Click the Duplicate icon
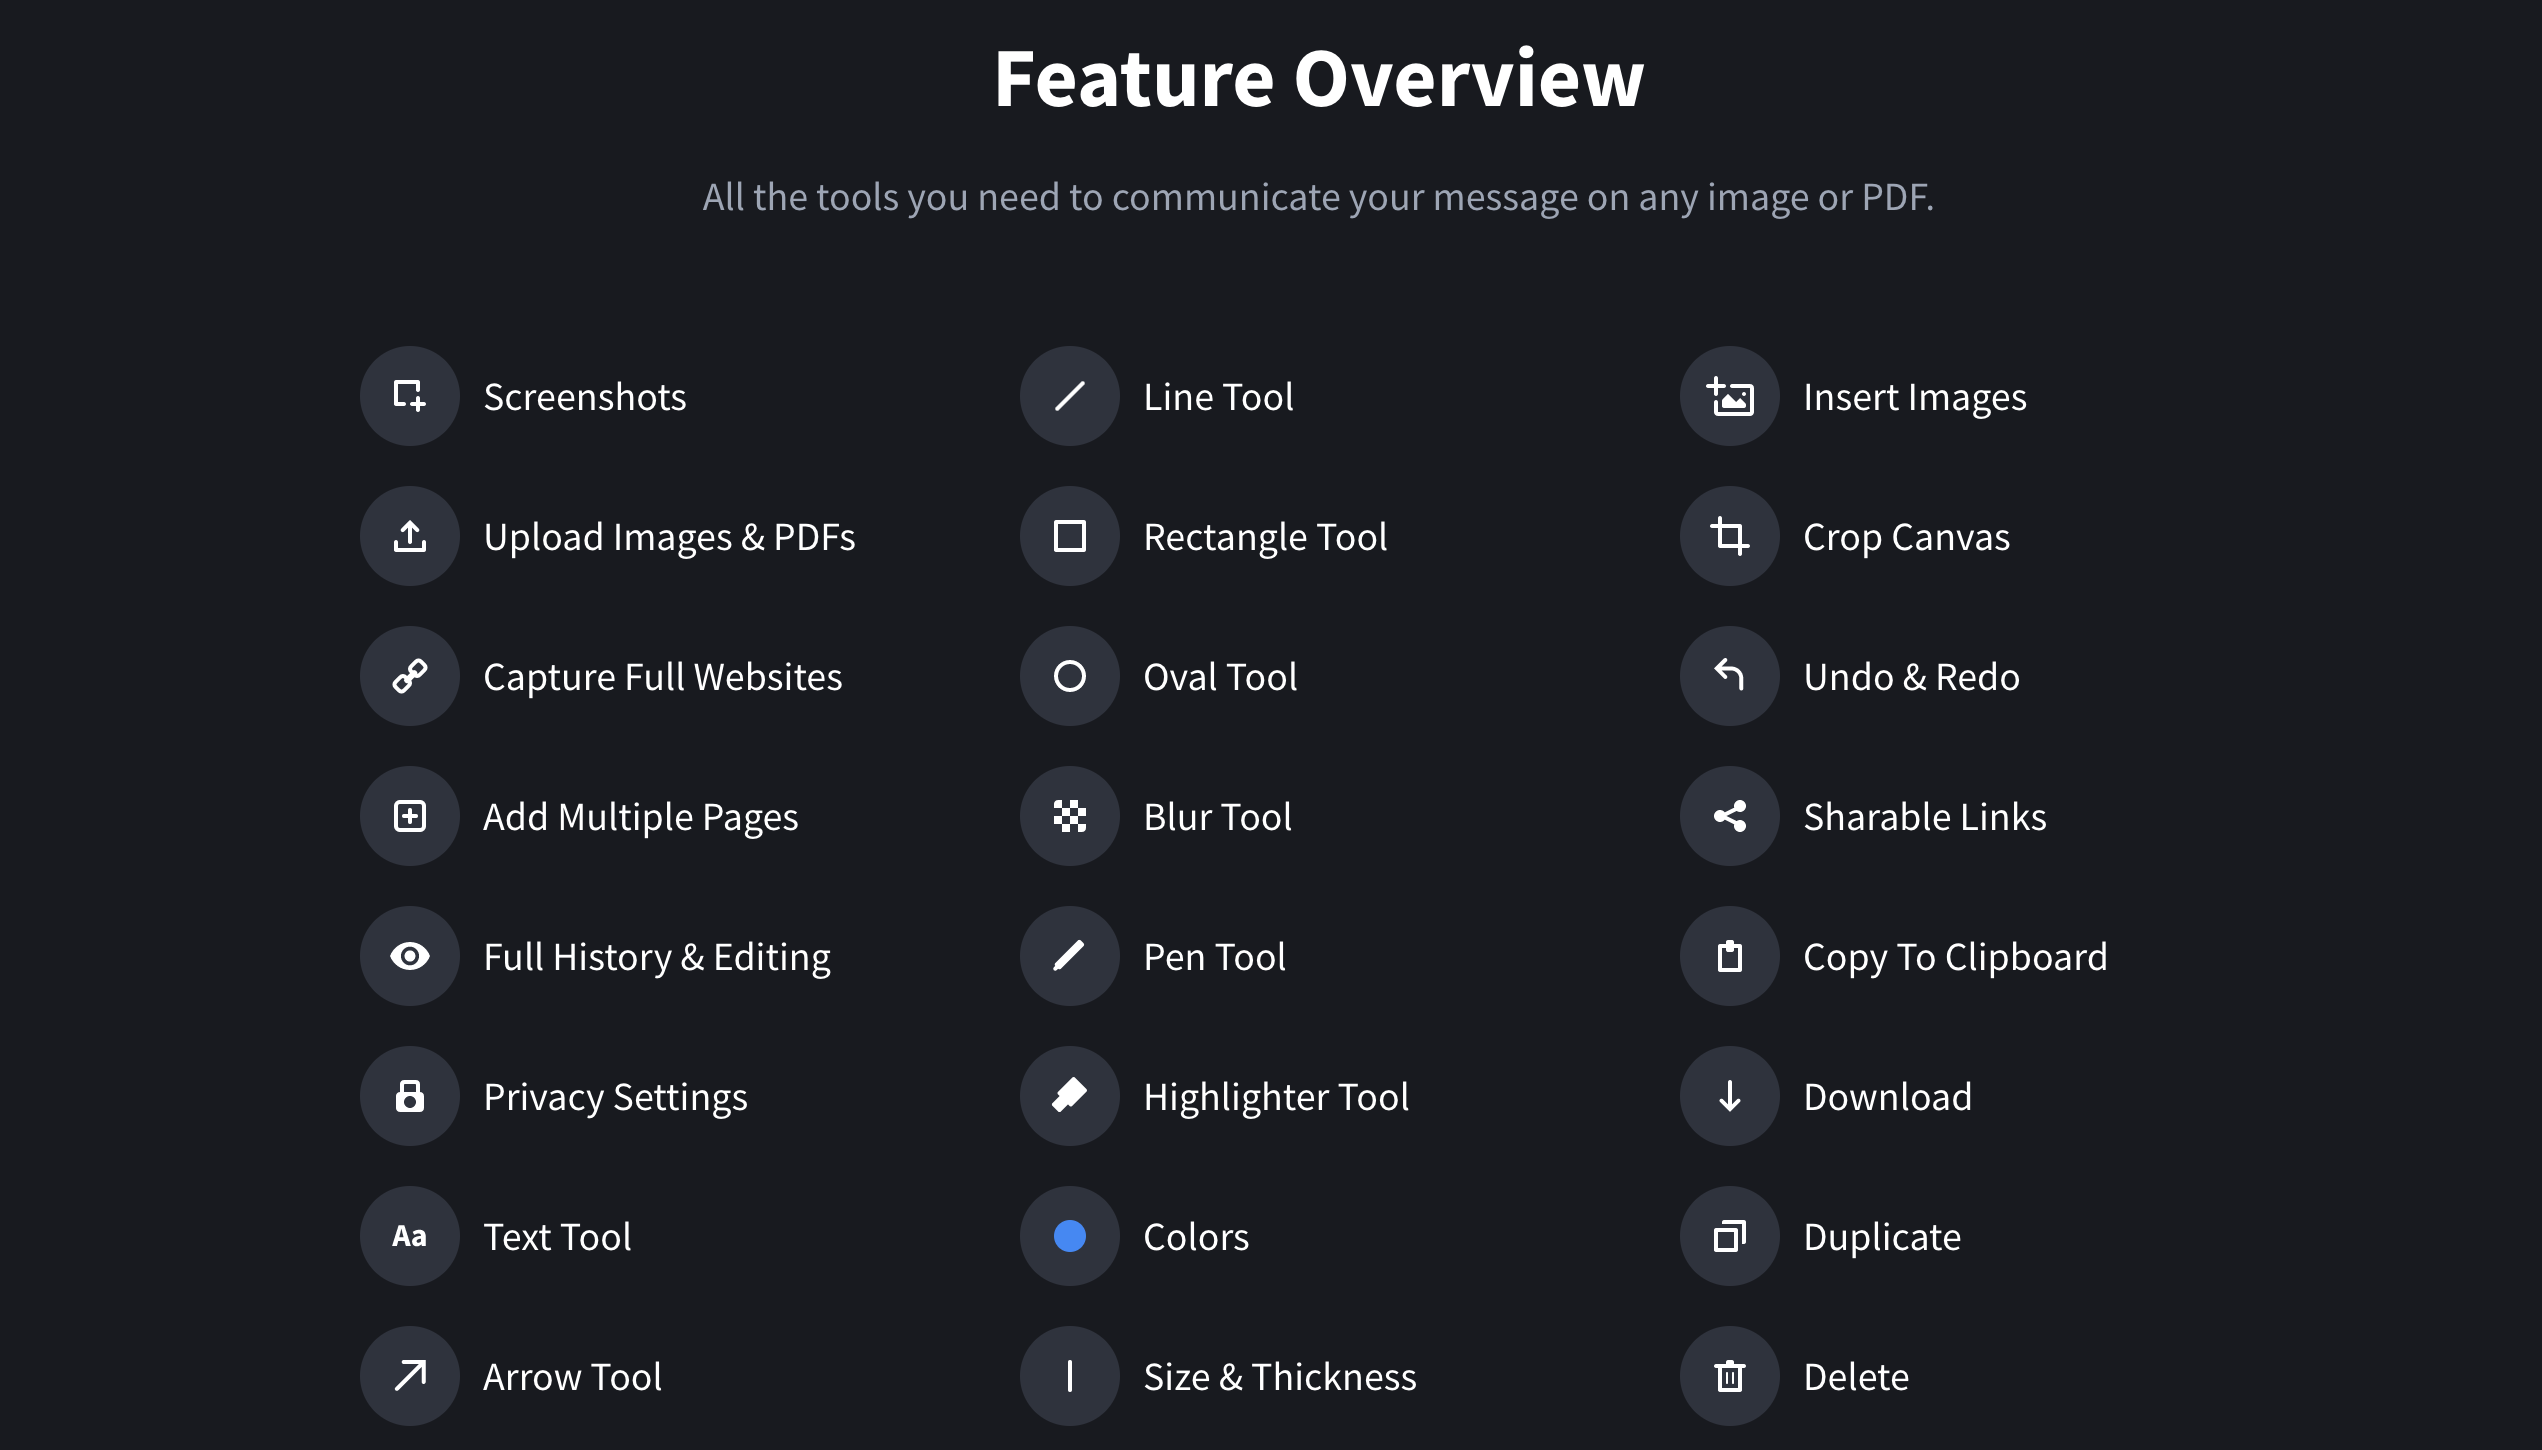Screen dimensions: 2542x1450 1729,1236
